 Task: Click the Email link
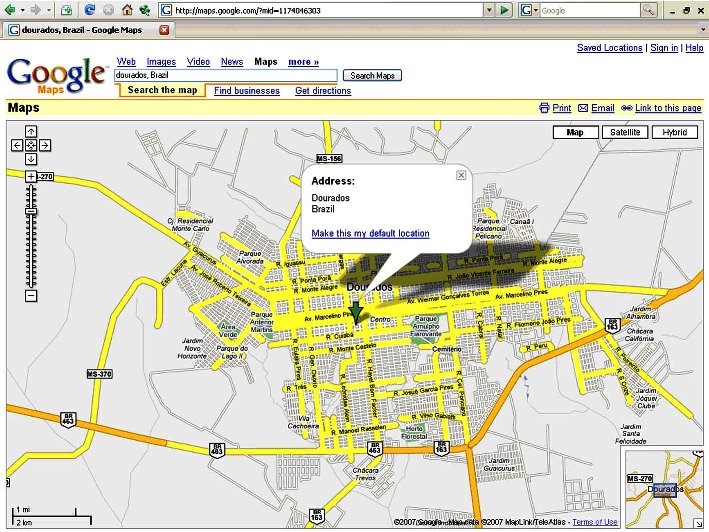click(x=603, y=108)
